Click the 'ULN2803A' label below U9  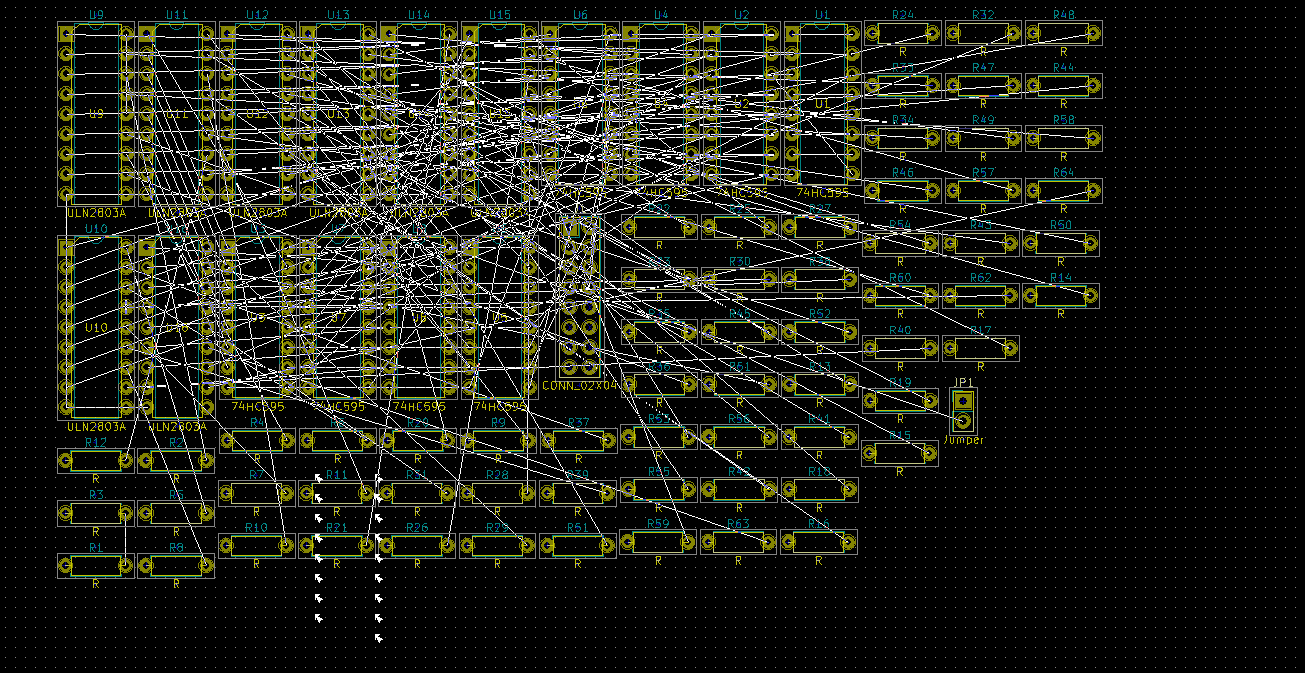[x=96, y=213]
